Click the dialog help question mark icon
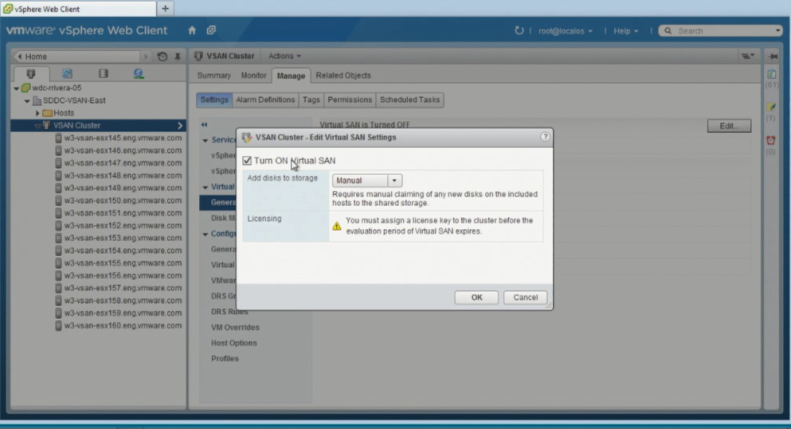The width and height of the screenshot is (791, 429). coord(545,136)
